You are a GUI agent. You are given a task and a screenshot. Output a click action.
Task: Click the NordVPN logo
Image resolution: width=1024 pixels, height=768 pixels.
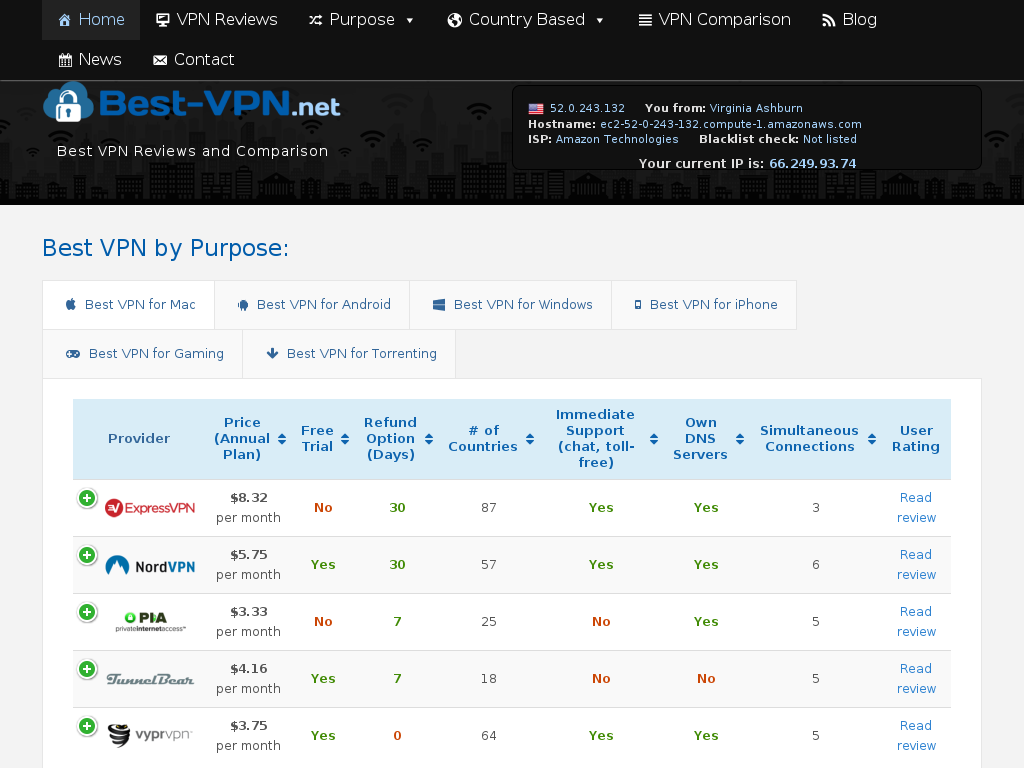150,565
